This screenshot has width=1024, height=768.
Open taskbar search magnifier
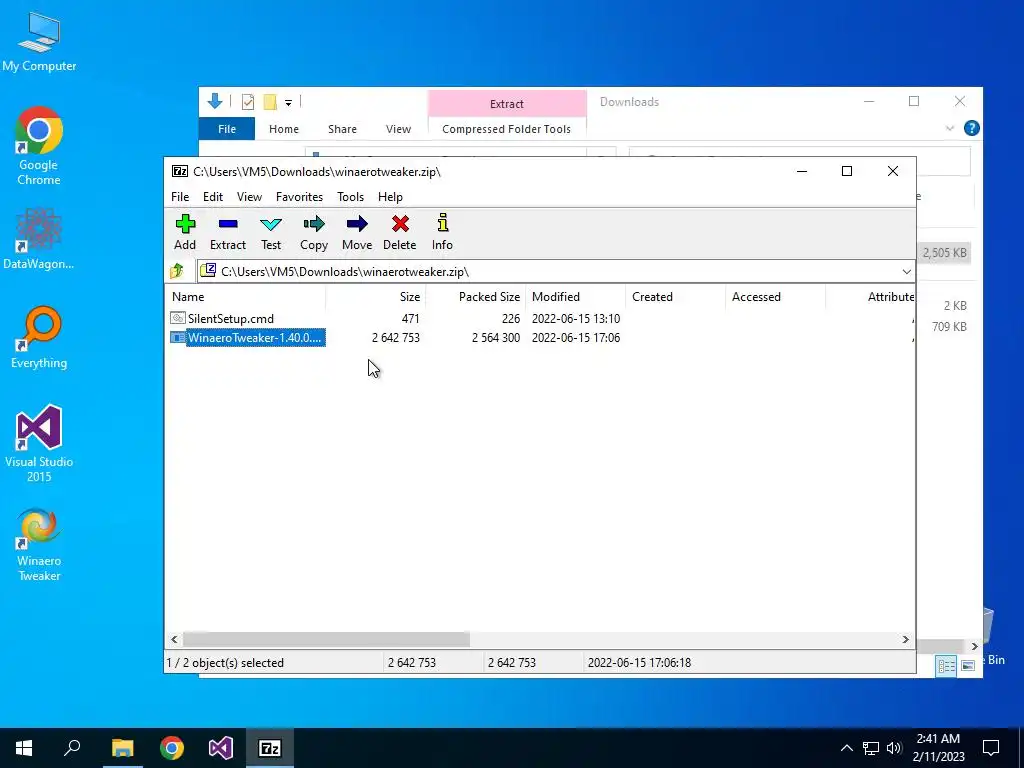pyautogui.click(x=72, y=748)
